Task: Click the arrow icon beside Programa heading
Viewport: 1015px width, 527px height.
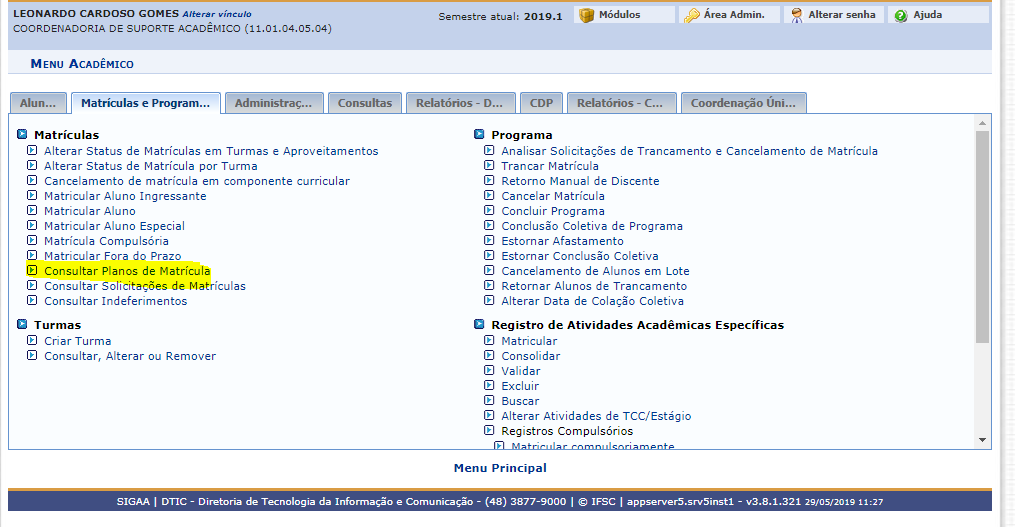Action: [x=480, y=134]
